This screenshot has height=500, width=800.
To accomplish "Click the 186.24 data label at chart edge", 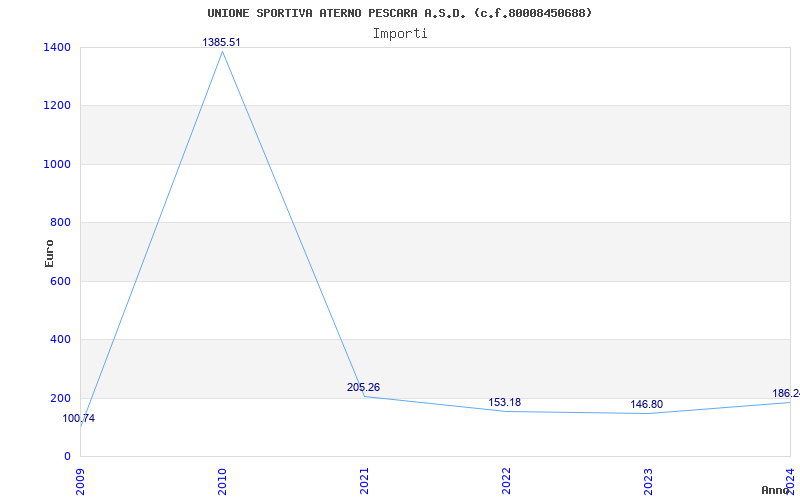I will coord(786,393).
